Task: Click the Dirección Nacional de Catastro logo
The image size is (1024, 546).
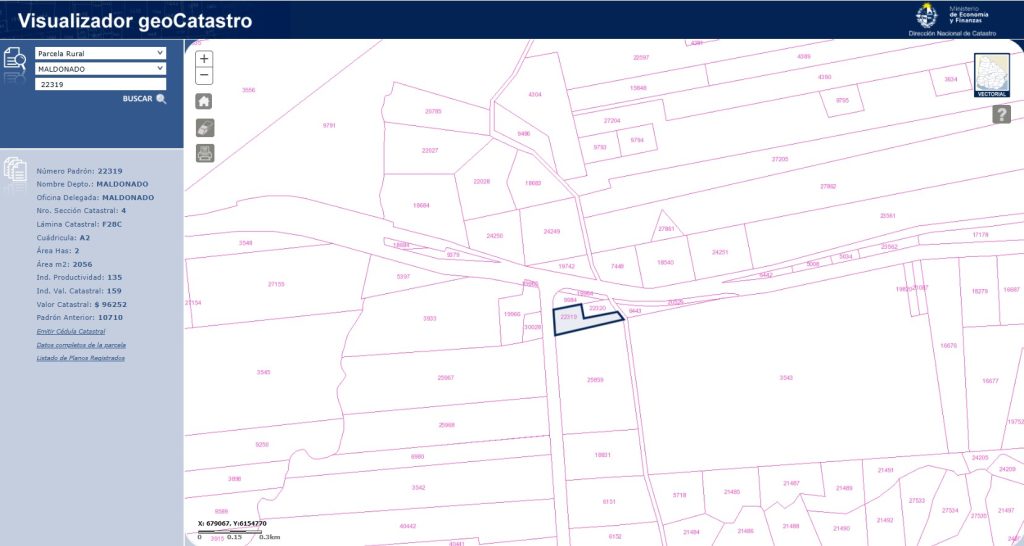Action: click(x=952, y=20)
